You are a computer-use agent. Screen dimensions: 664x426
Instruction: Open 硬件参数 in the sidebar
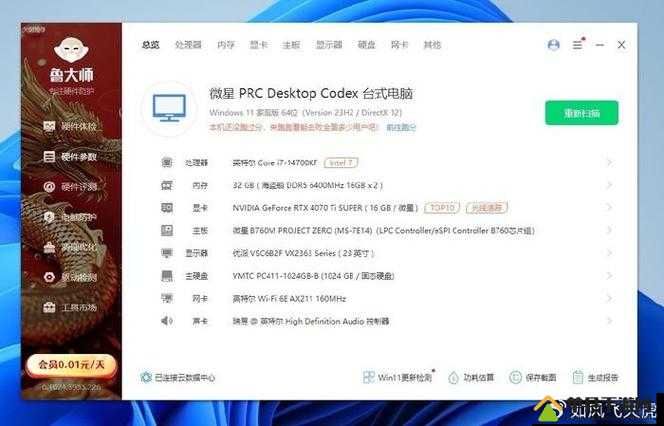(70, 157)
